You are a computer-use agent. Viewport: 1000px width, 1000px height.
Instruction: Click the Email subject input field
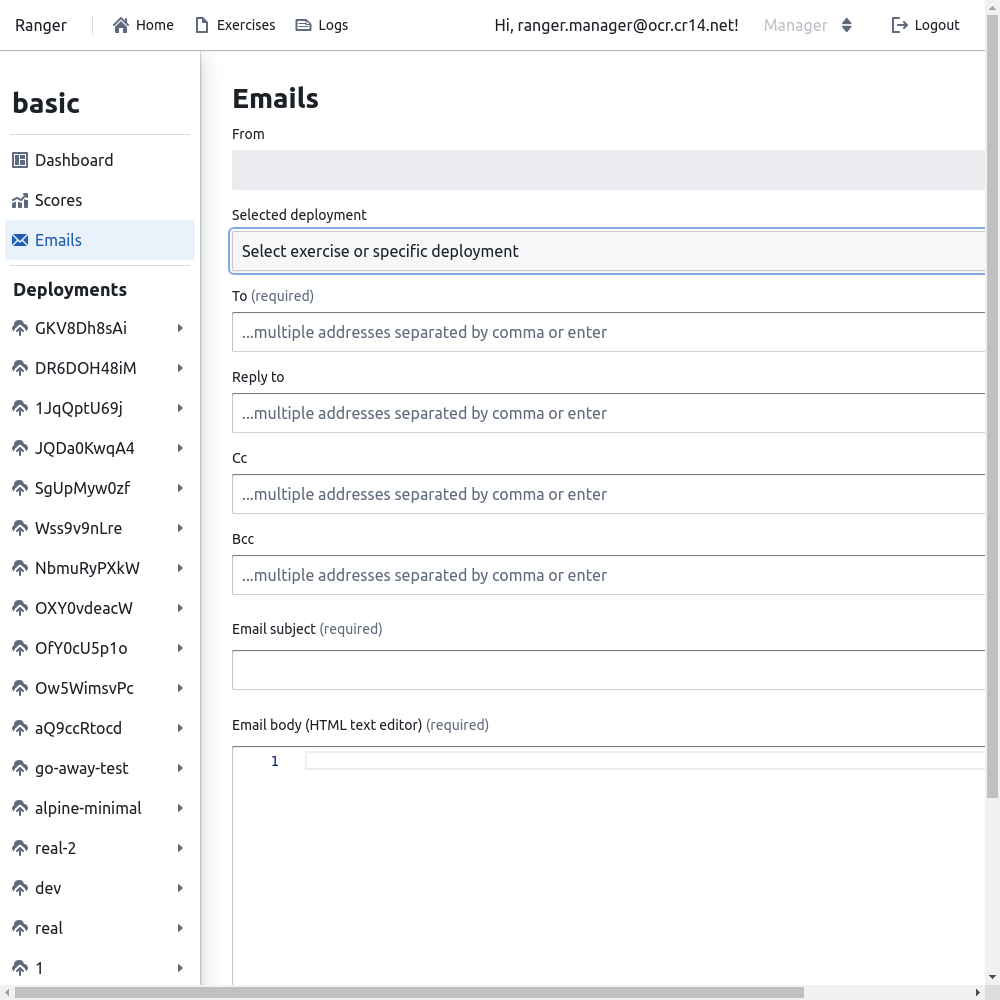click(x=608, y=670)
